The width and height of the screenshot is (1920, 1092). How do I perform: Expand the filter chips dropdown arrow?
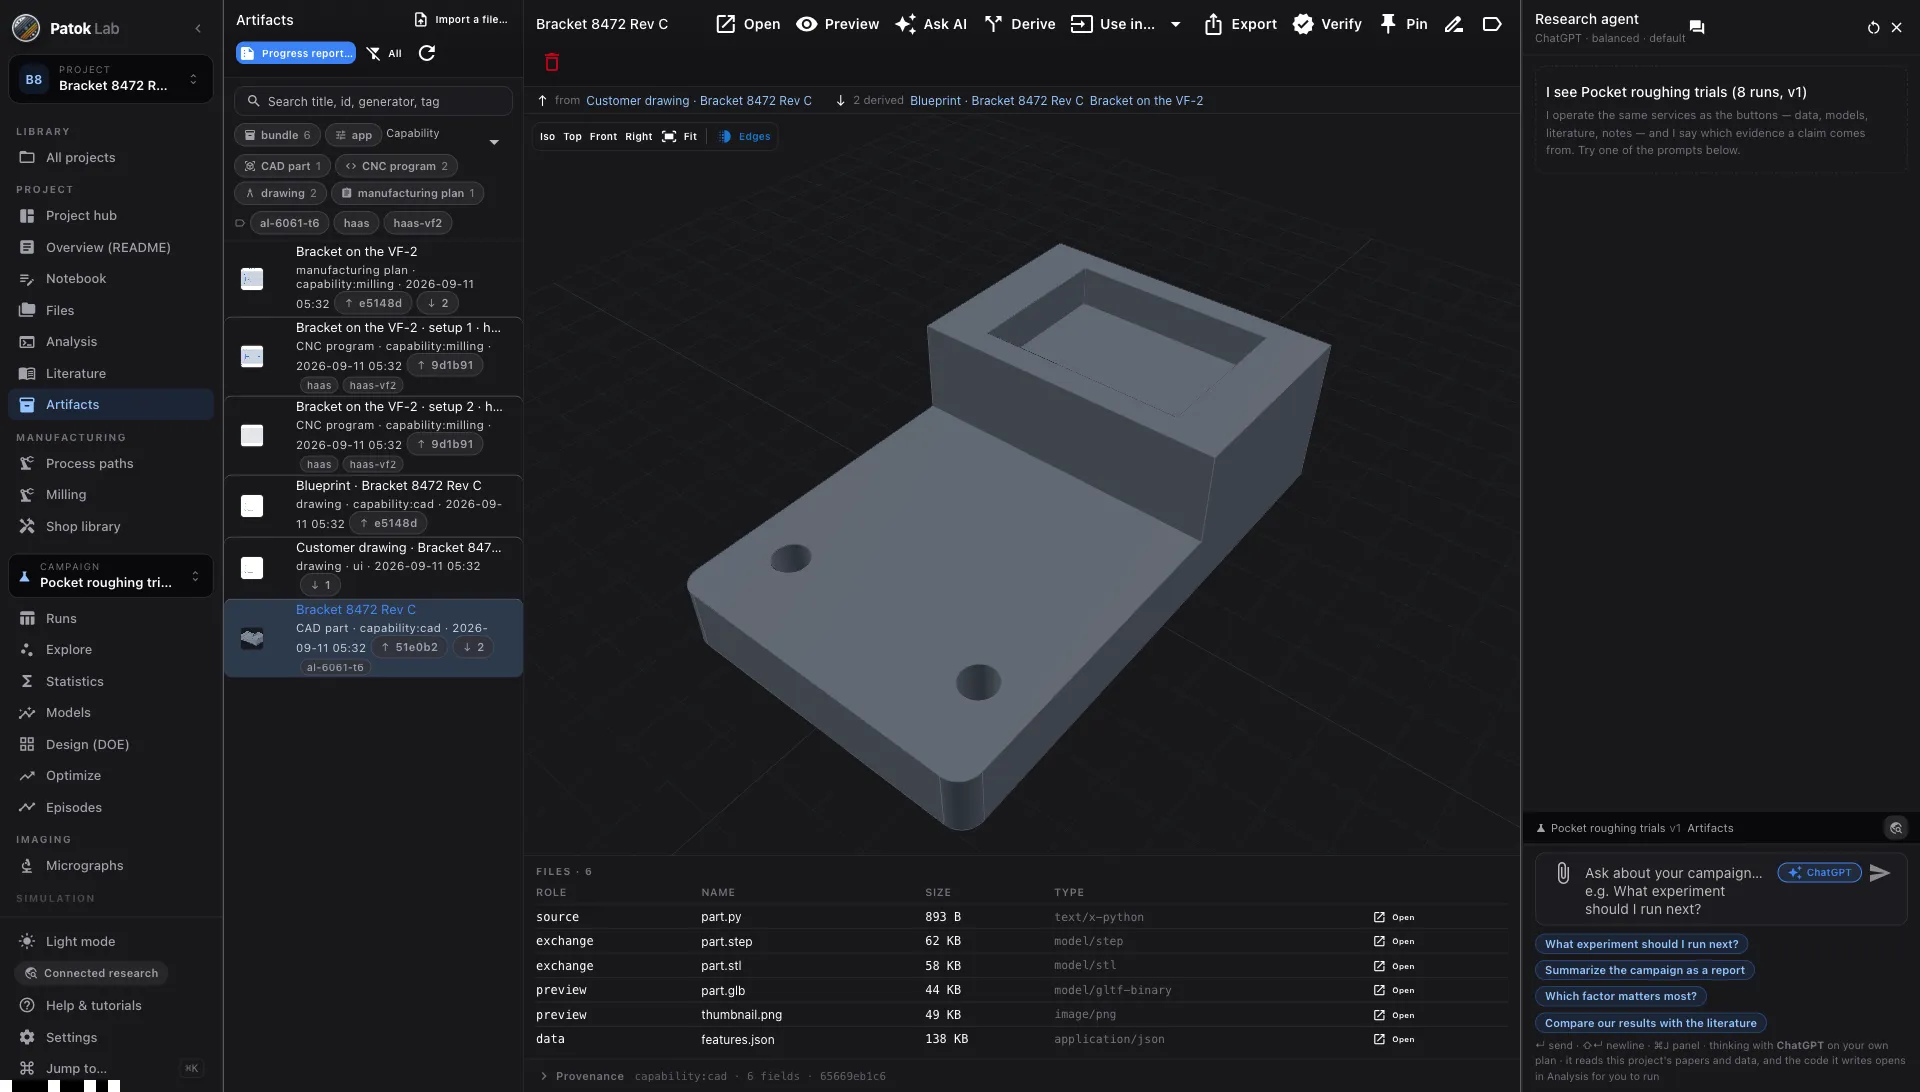[x=494, y=143]
